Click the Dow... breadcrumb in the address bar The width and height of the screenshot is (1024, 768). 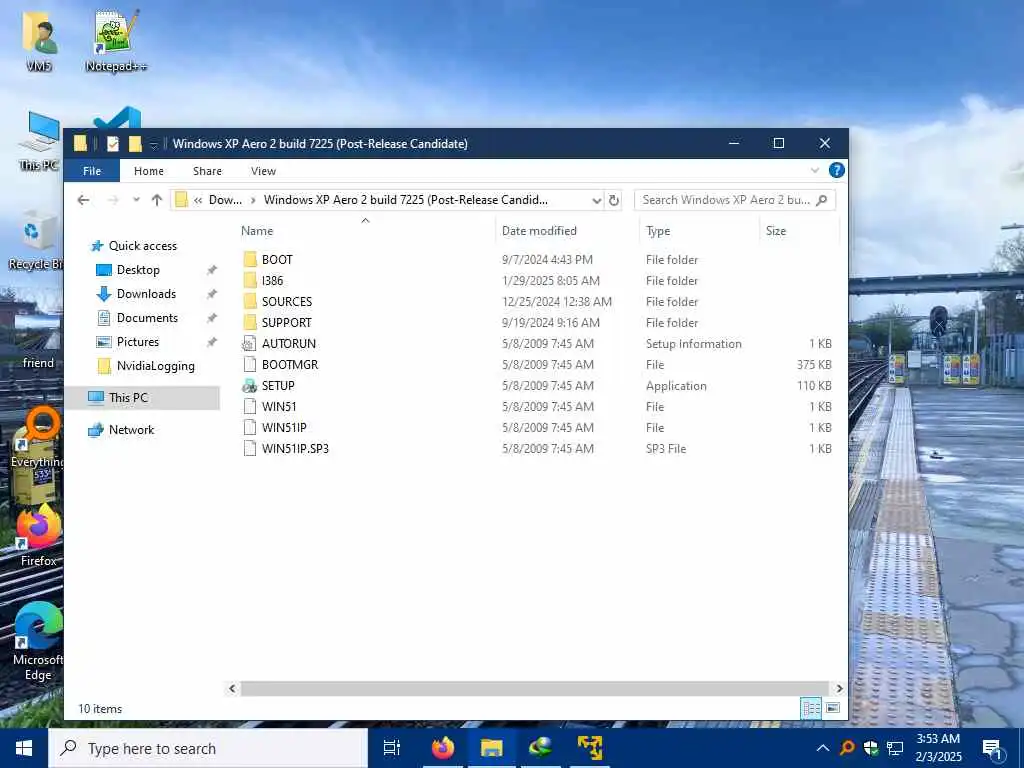[225, 200]
